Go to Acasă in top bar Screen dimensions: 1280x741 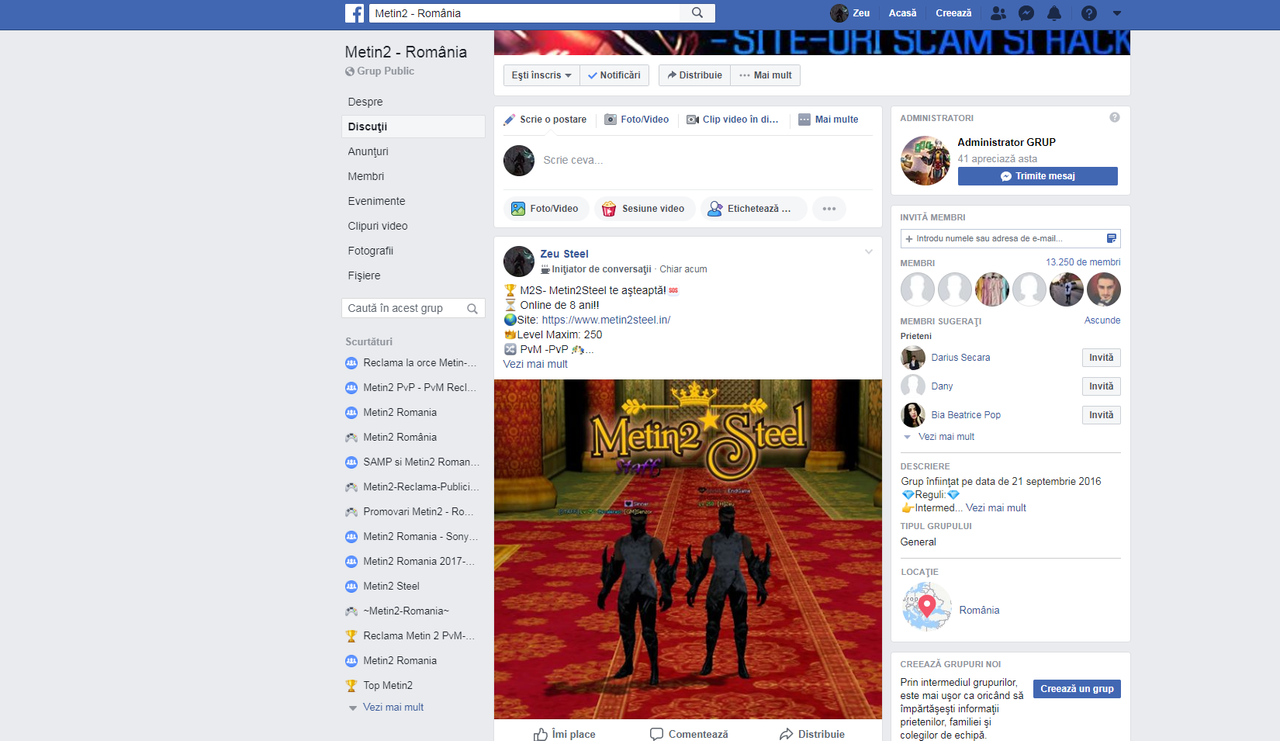pyautogui.click(x=903, y=13)
